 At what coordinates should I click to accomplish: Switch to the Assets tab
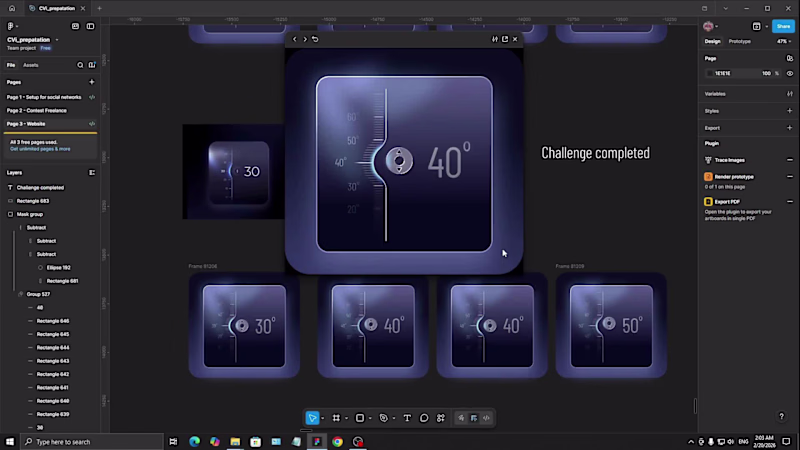tap(31, 65)
